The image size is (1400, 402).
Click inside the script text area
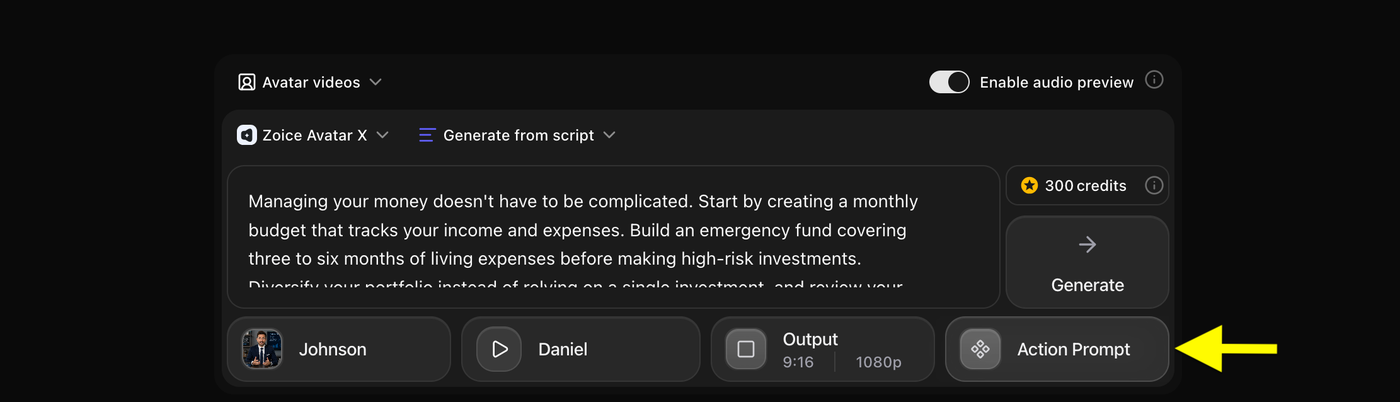[x=613, y=237]
